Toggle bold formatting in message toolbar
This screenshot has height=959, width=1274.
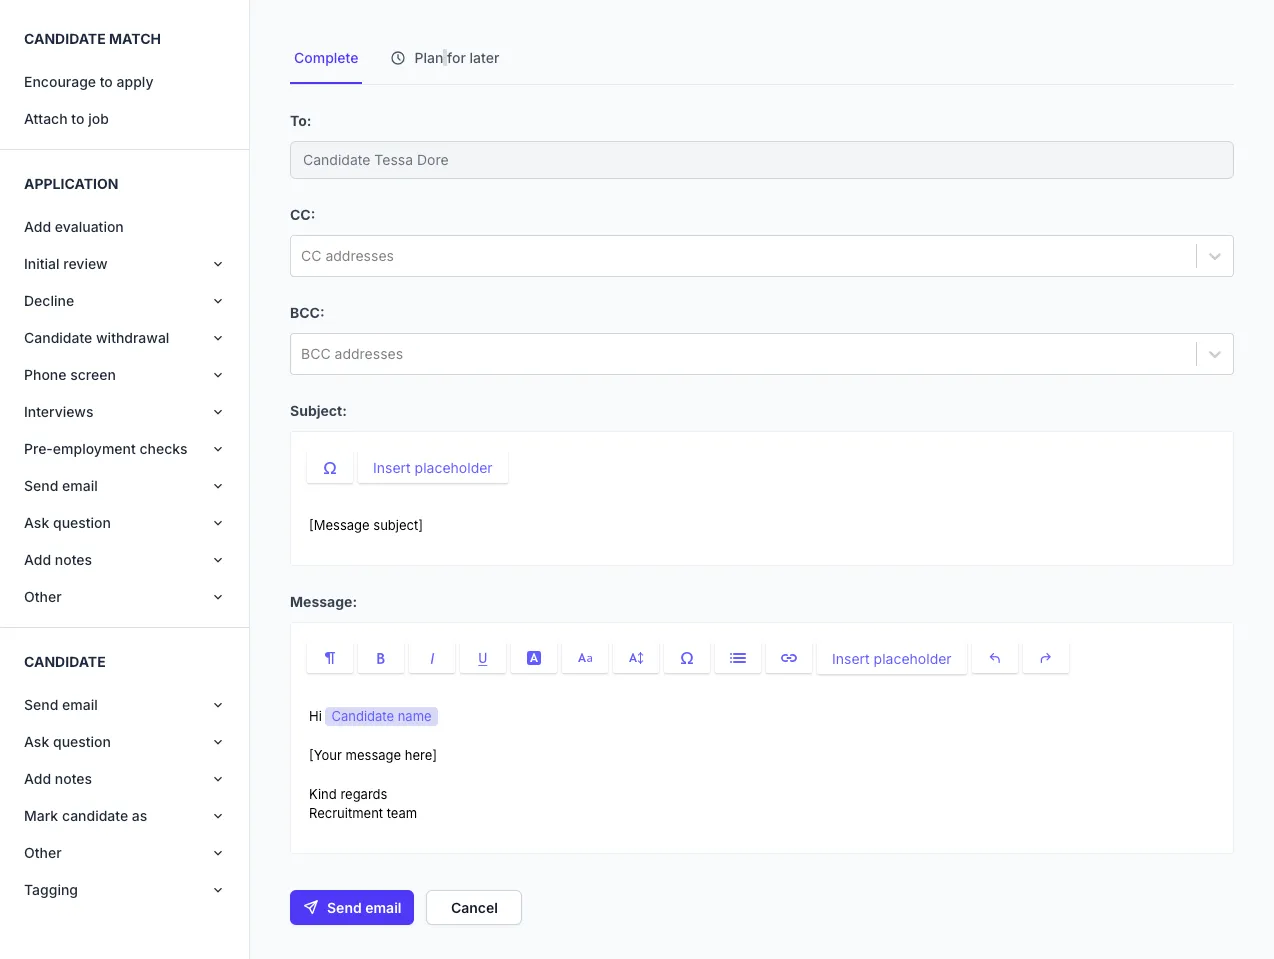point(380,658)
